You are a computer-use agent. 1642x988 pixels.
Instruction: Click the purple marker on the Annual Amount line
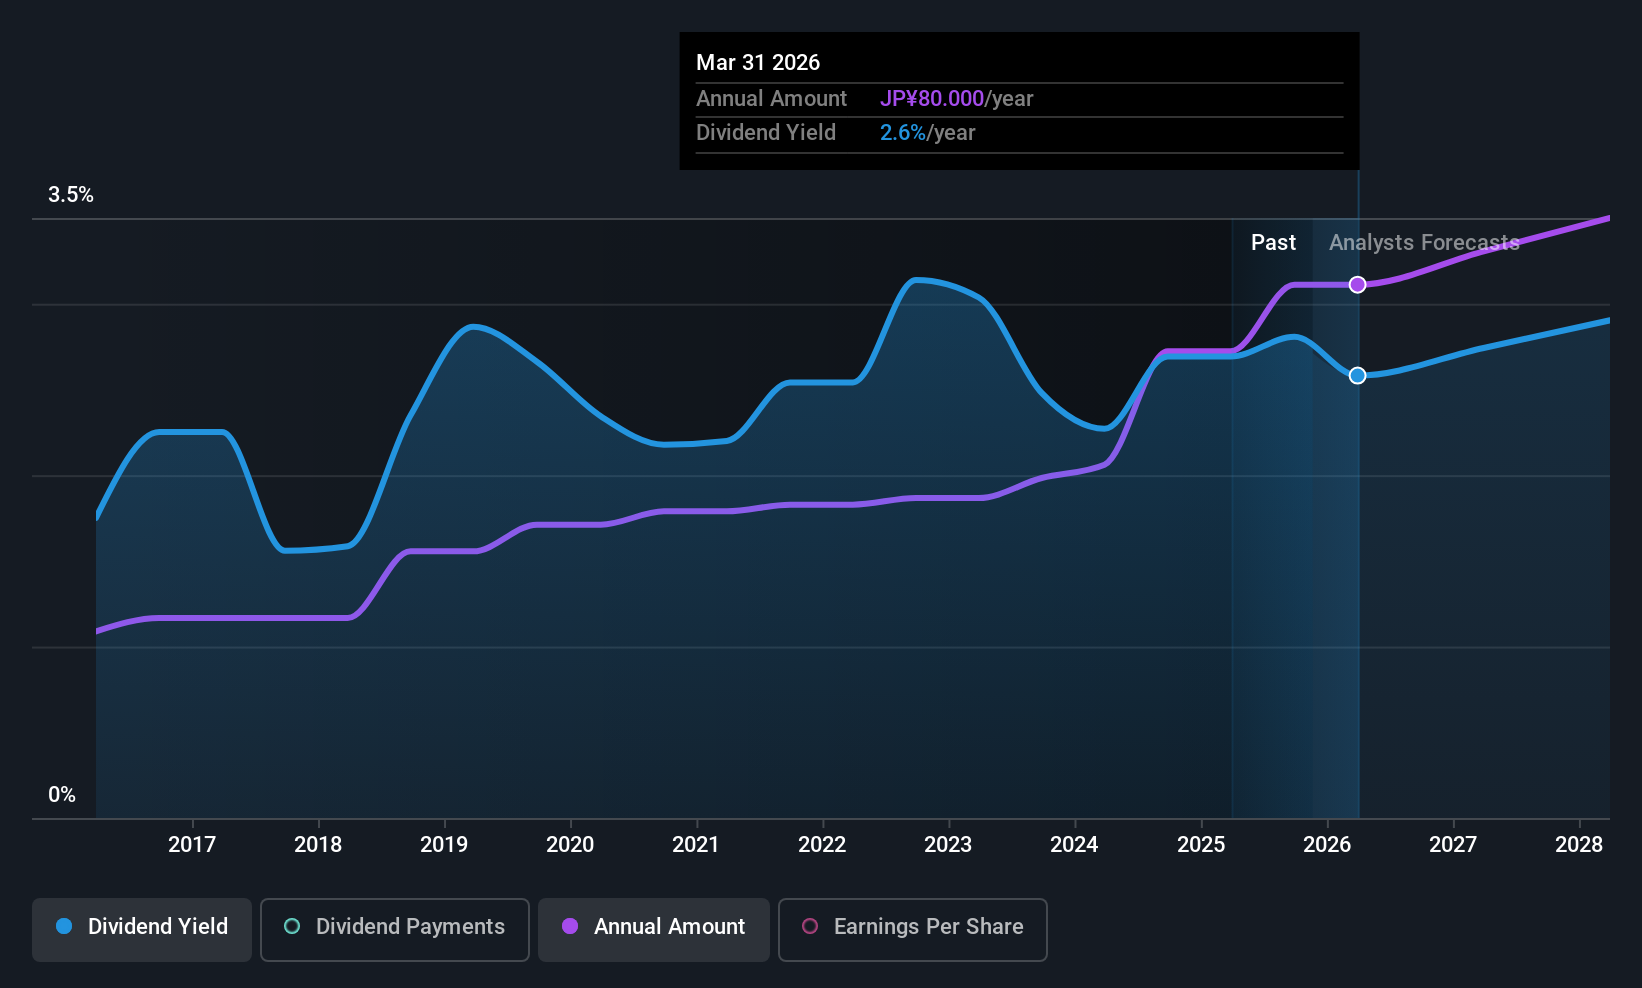[1357, 285]
